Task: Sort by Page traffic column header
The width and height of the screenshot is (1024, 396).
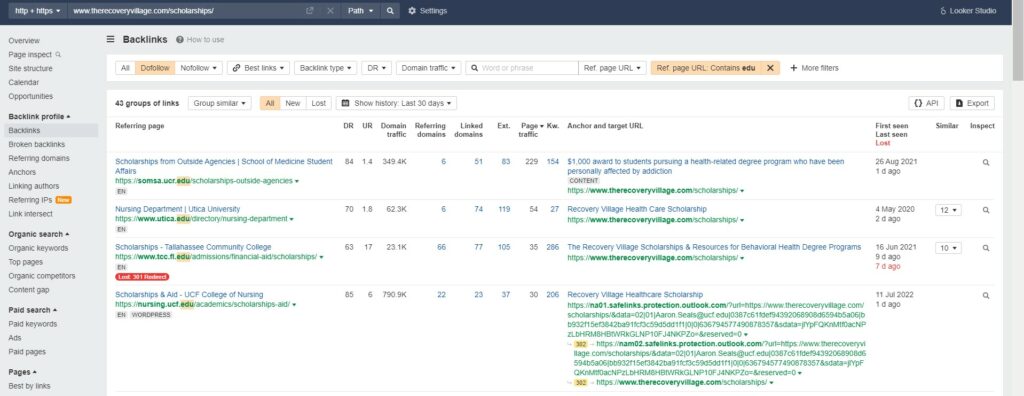Action: [x=529, y=130]
